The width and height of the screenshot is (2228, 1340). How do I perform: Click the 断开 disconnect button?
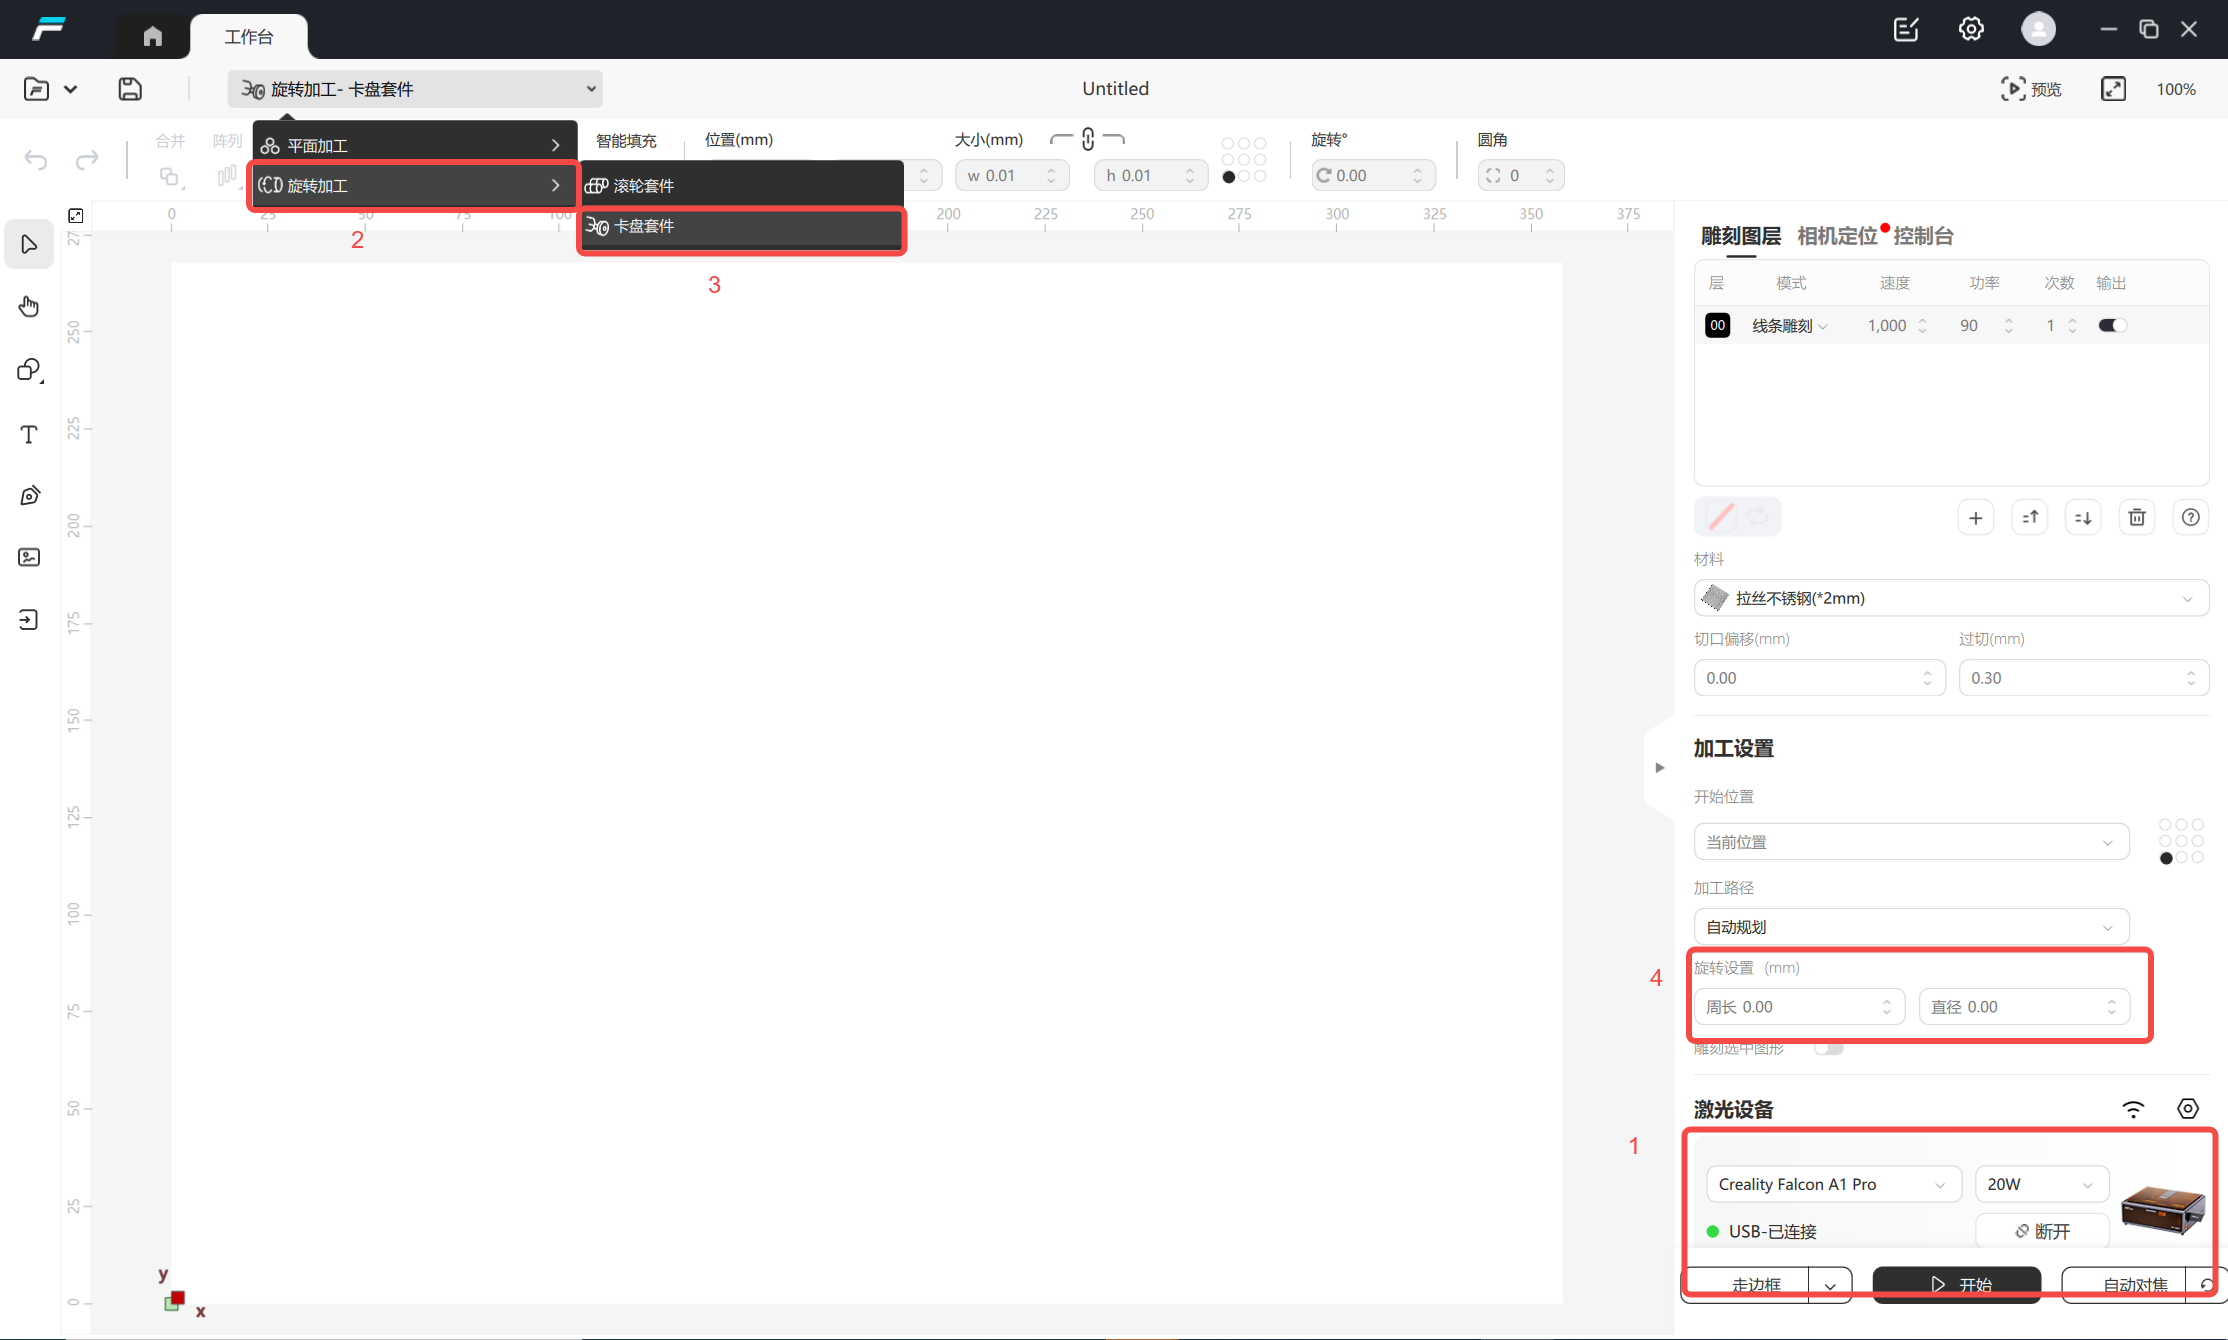tap(2042, 1231)
